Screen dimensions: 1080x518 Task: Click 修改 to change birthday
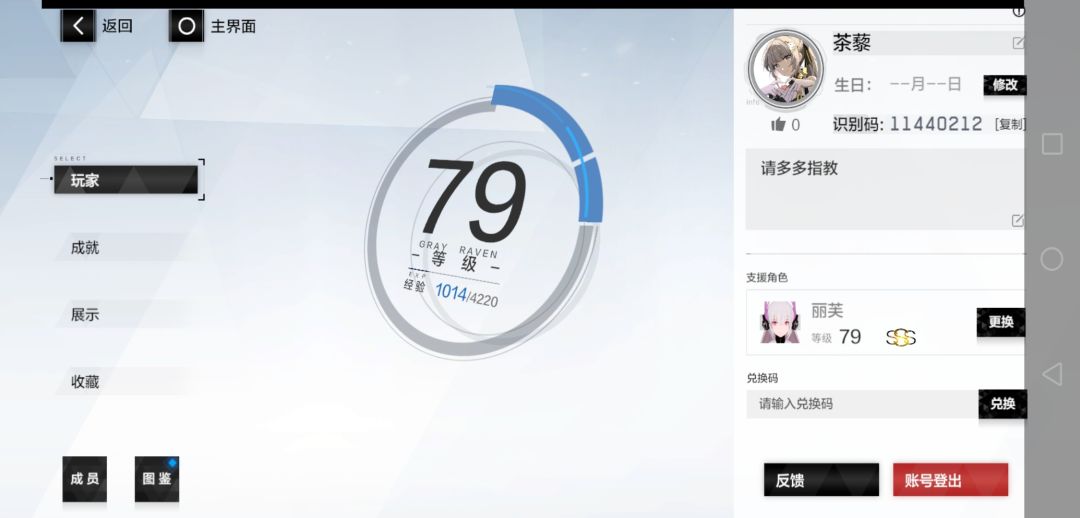click(x=1005, y=85)
